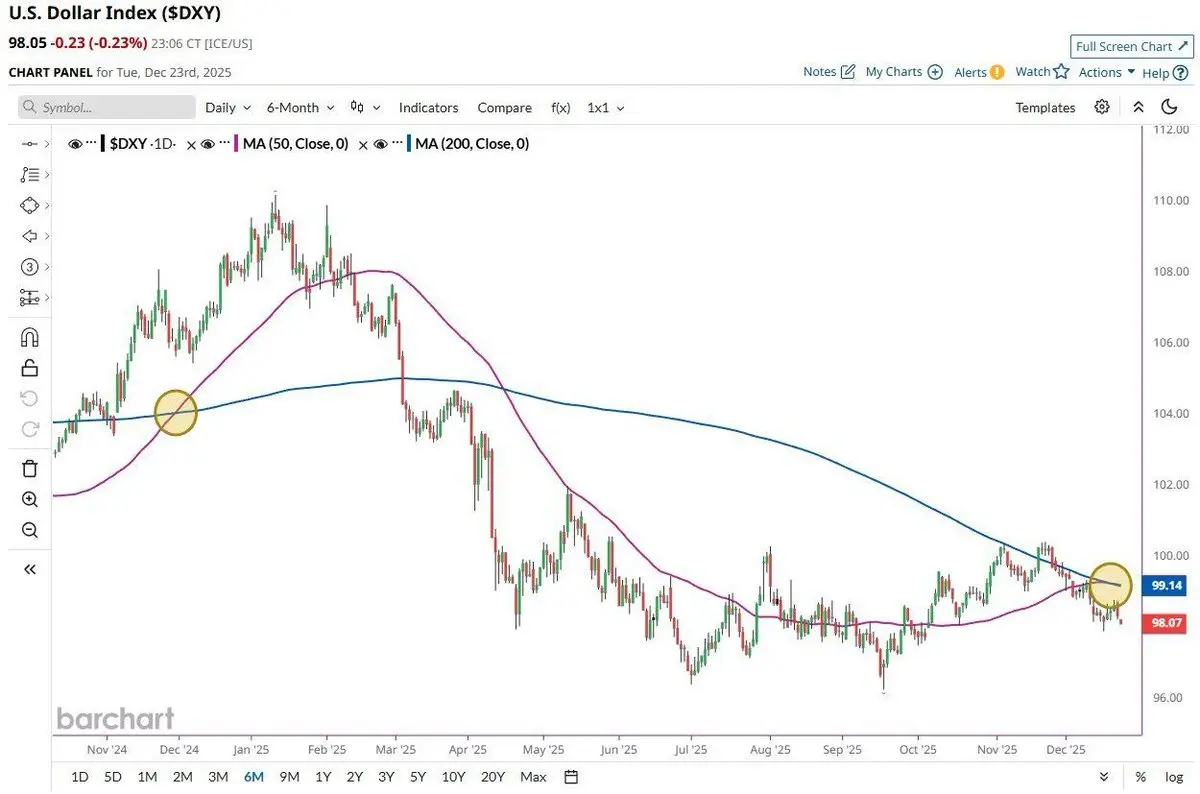Click the 98.07 last price label
Viewport: 1200px width, 794px height.
[1167, 623]
